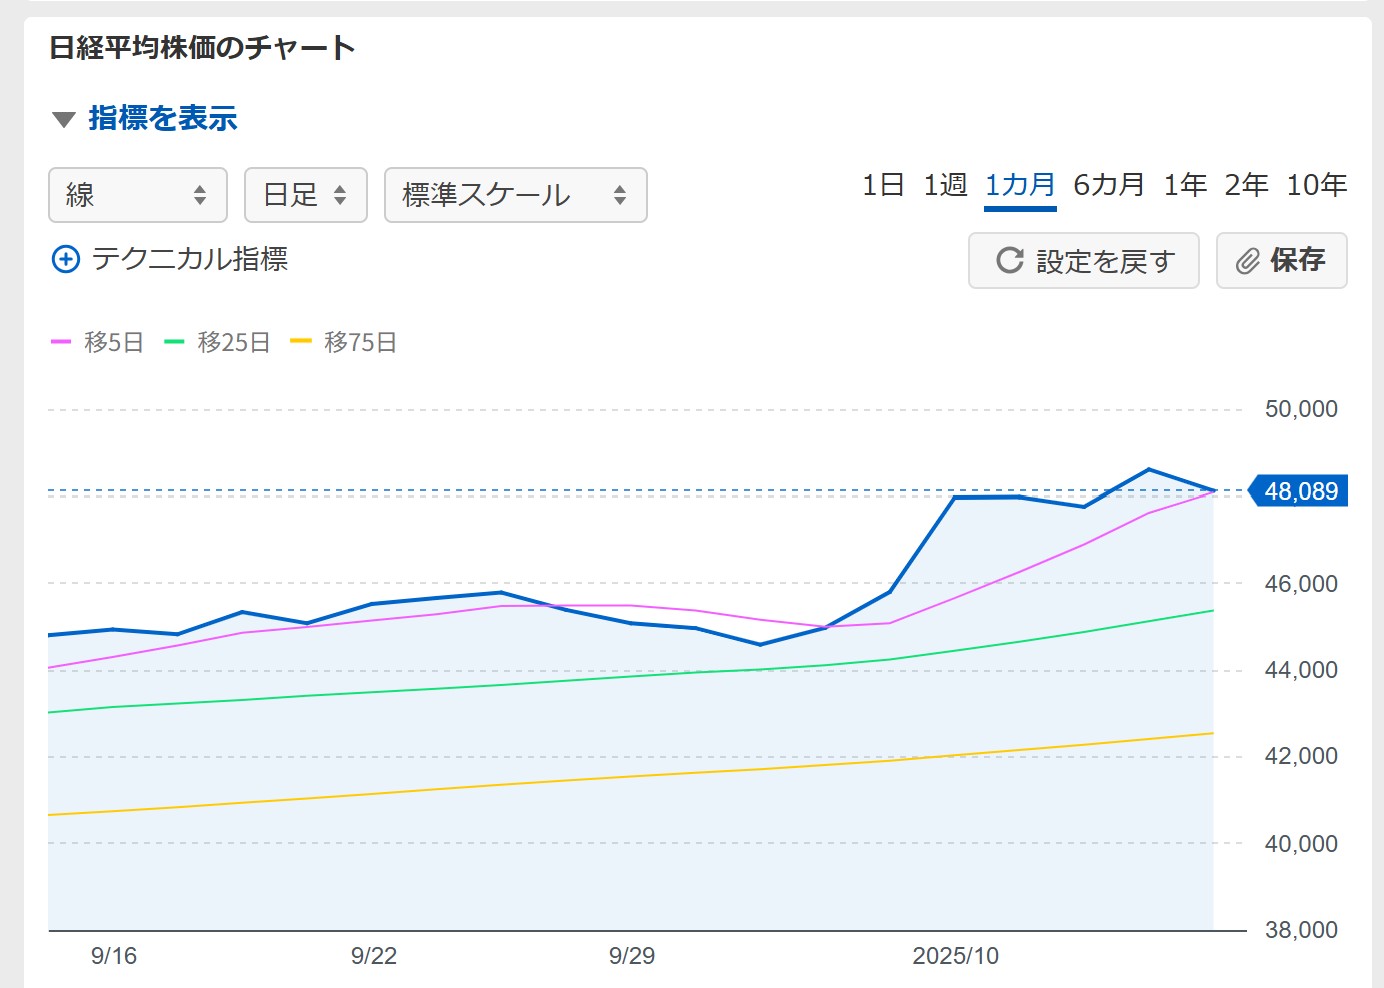Click the pink 移5日 color swatch line
1384x988 pixels.
tap(61, 342)
